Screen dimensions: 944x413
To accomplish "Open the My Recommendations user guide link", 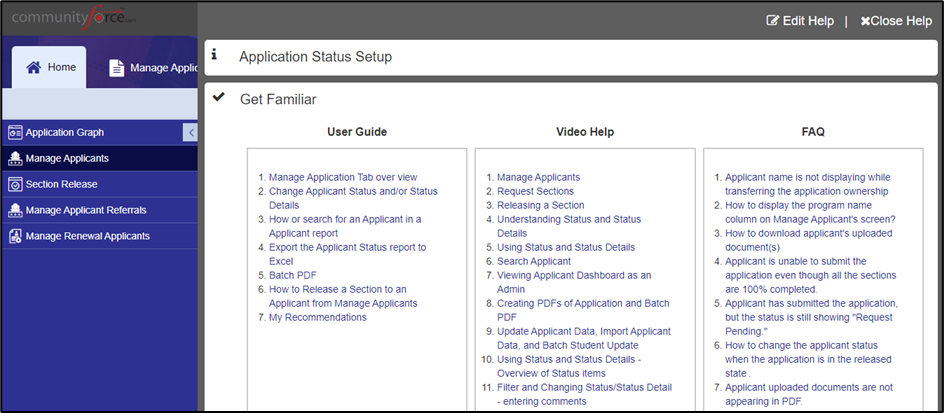I will pos(317,317).
